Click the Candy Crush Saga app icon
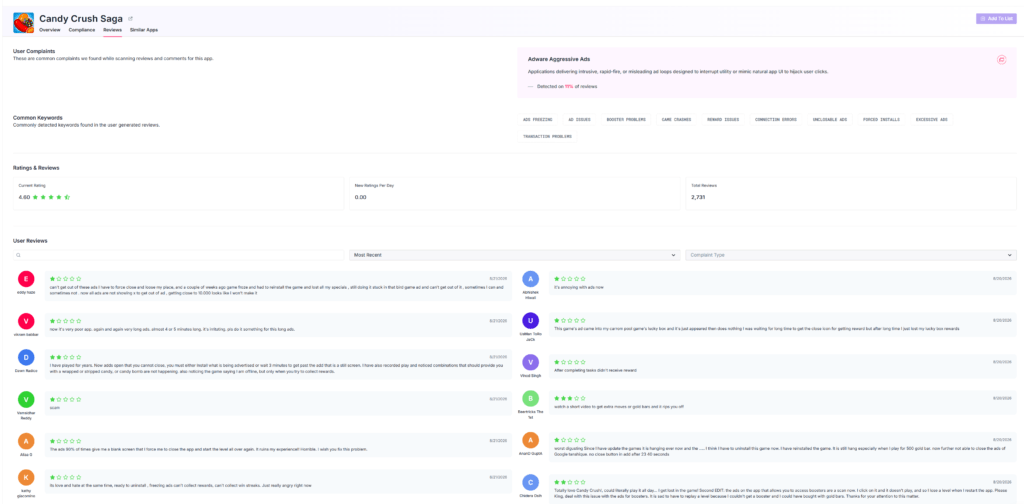Viewport: 1024px width, 504px height. tap(24, 23)
